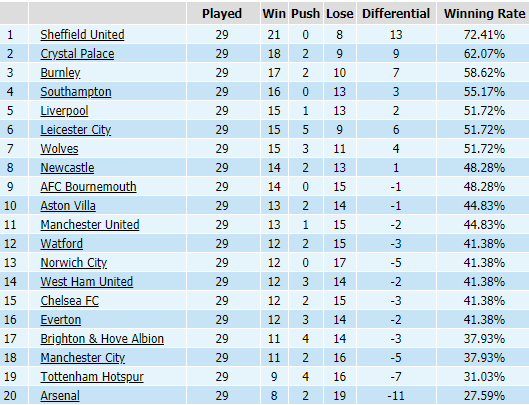Open the Sheffield United team link
Viewport: 529px width, 405px height.
[x=82, y=35]
